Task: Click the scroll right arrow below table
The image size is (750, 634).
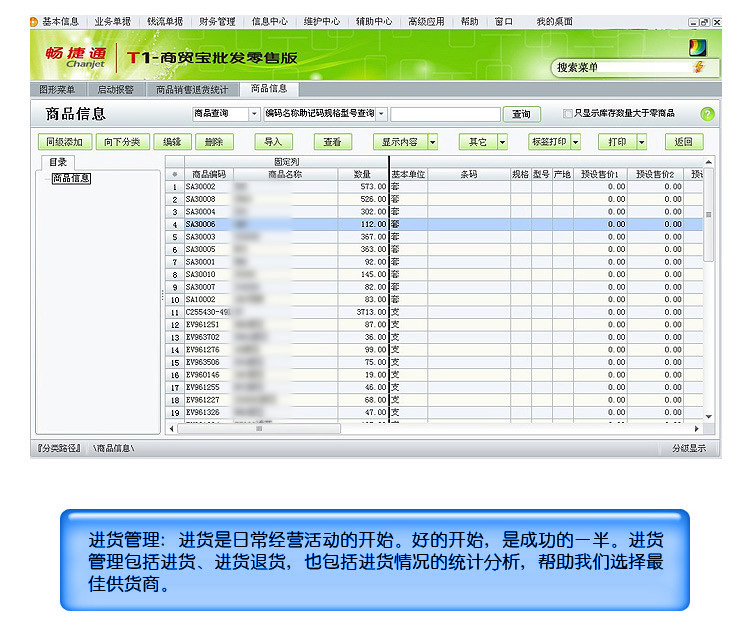Action: click(x=696, y=429)
